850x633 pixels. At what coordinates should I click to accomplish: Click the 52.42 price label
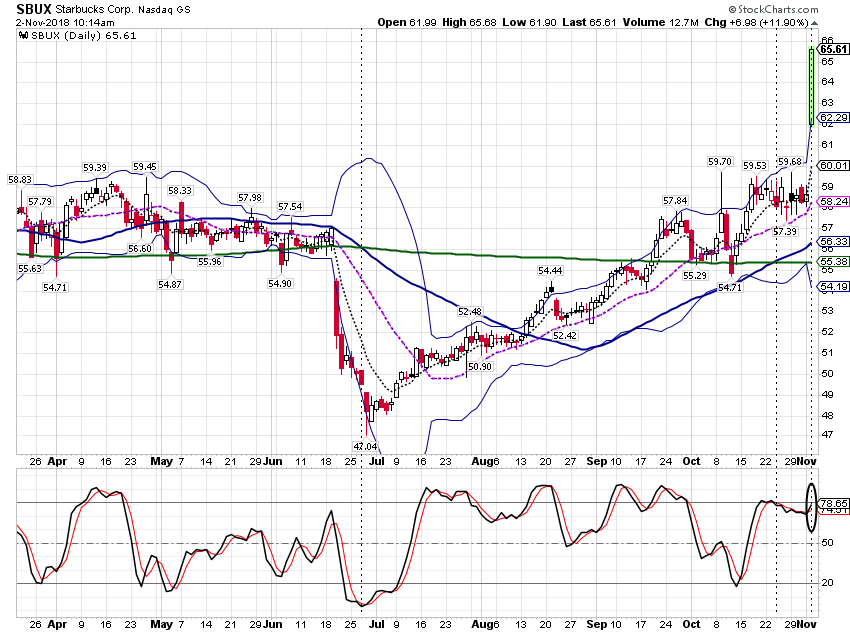(x=564, y=335)
